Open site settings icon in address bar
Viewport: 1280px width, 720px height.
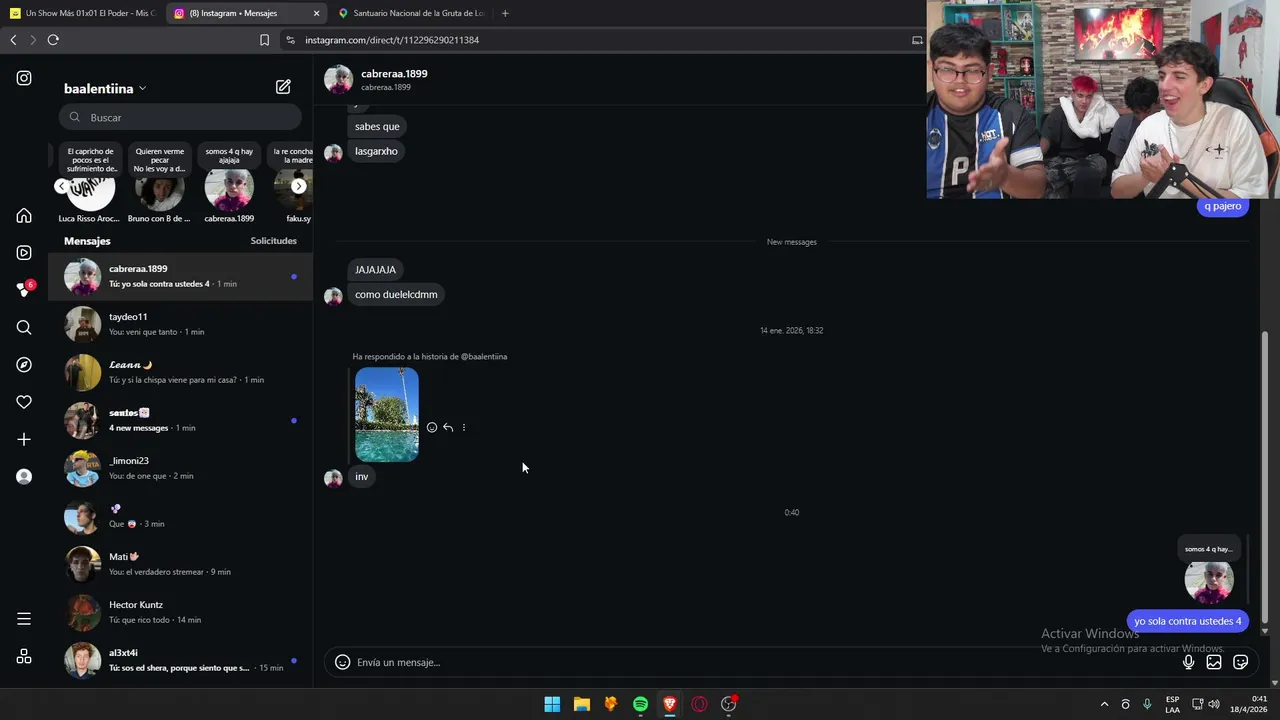pyautogui.click(x=290, y=40)
